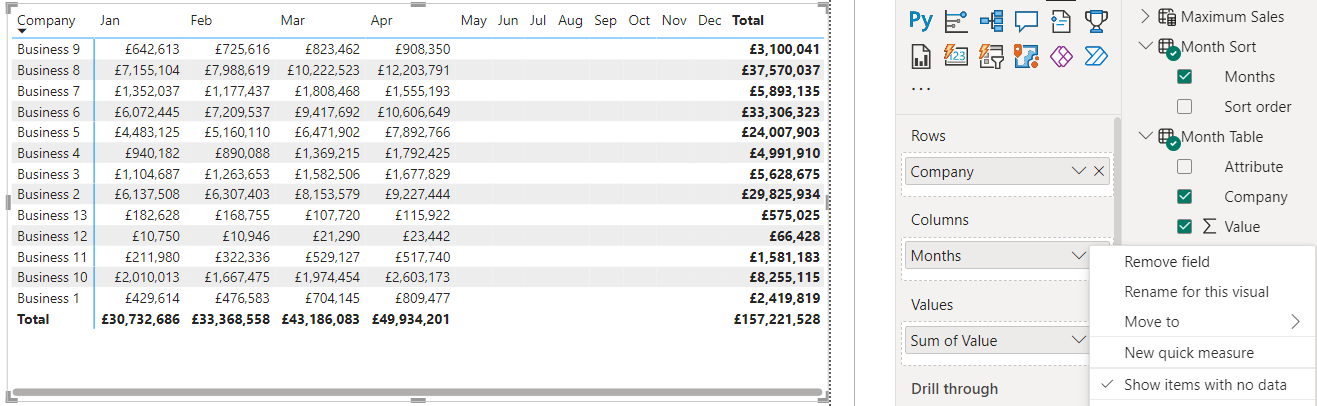
Task: Collapse the Month Sort table
Action: [x=1146, y=47]
